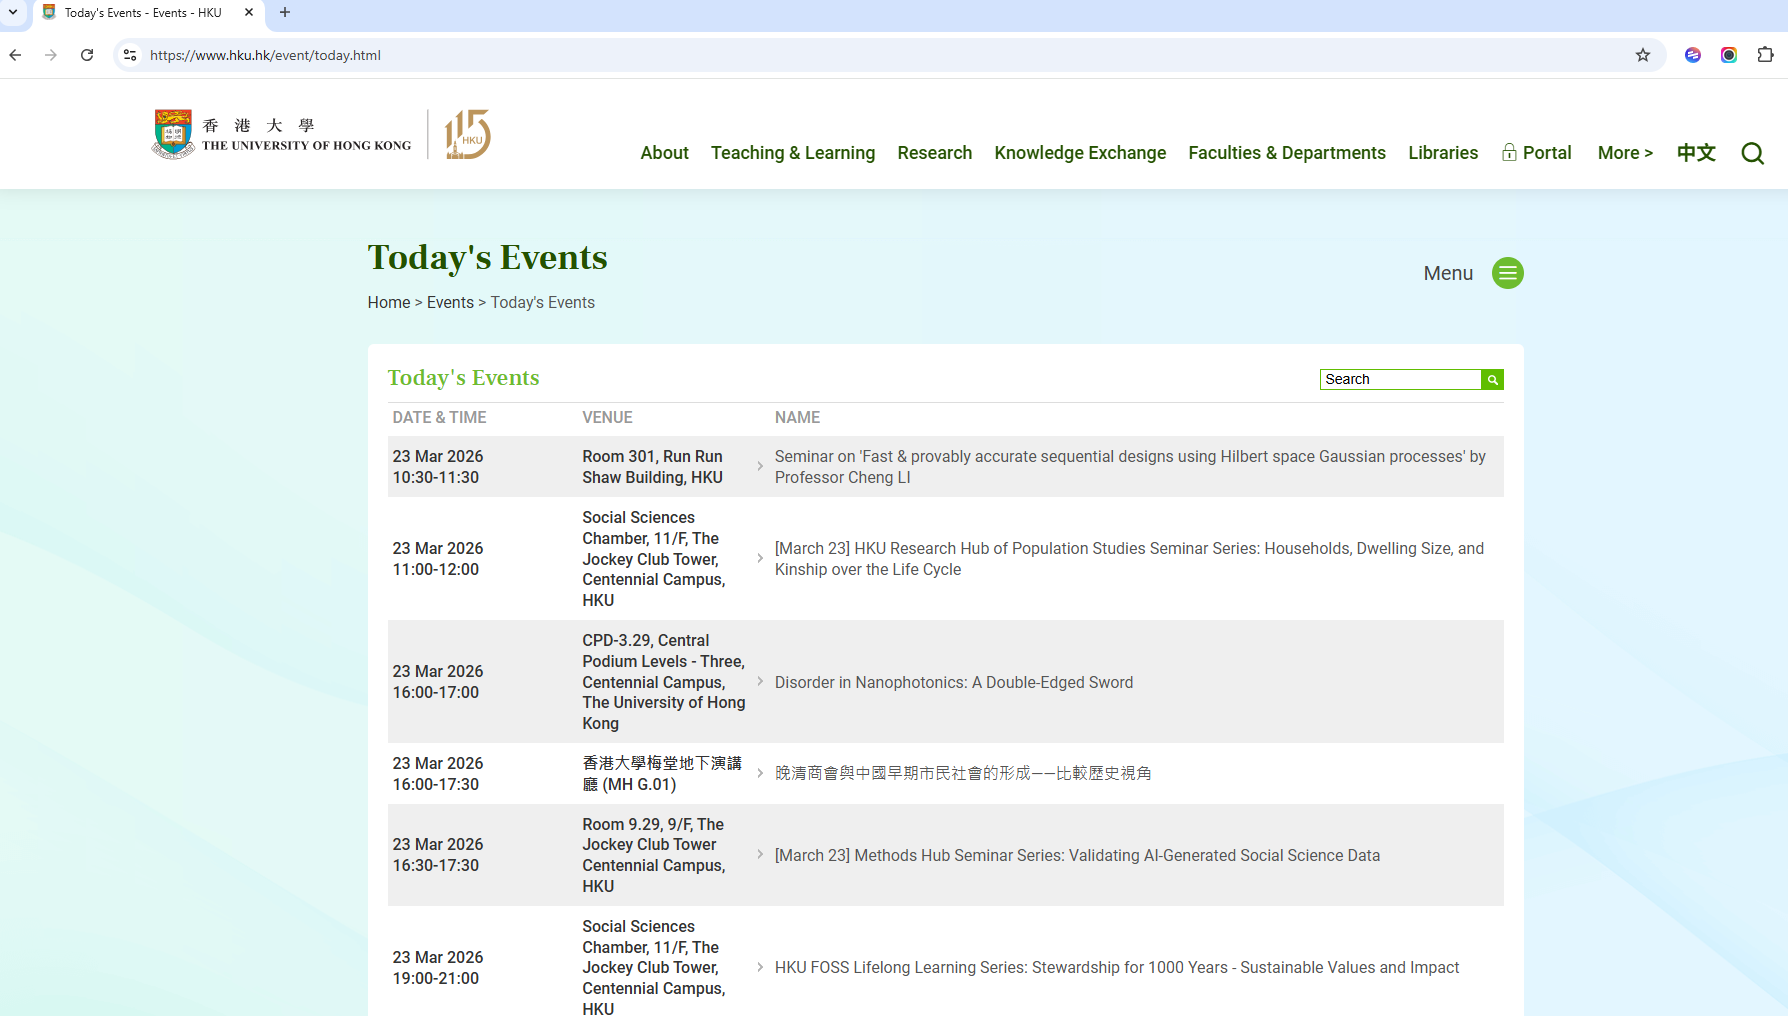Reload the page with the refresh icon

point(87,55)
